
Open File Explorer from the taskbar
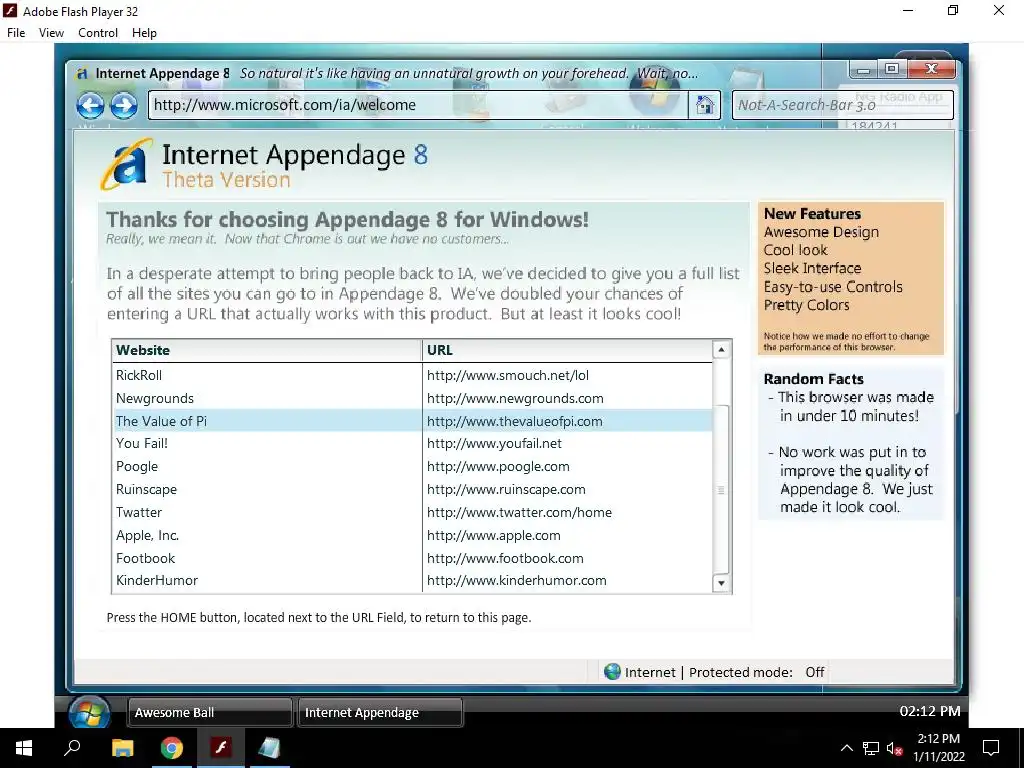tap(122, 748)
